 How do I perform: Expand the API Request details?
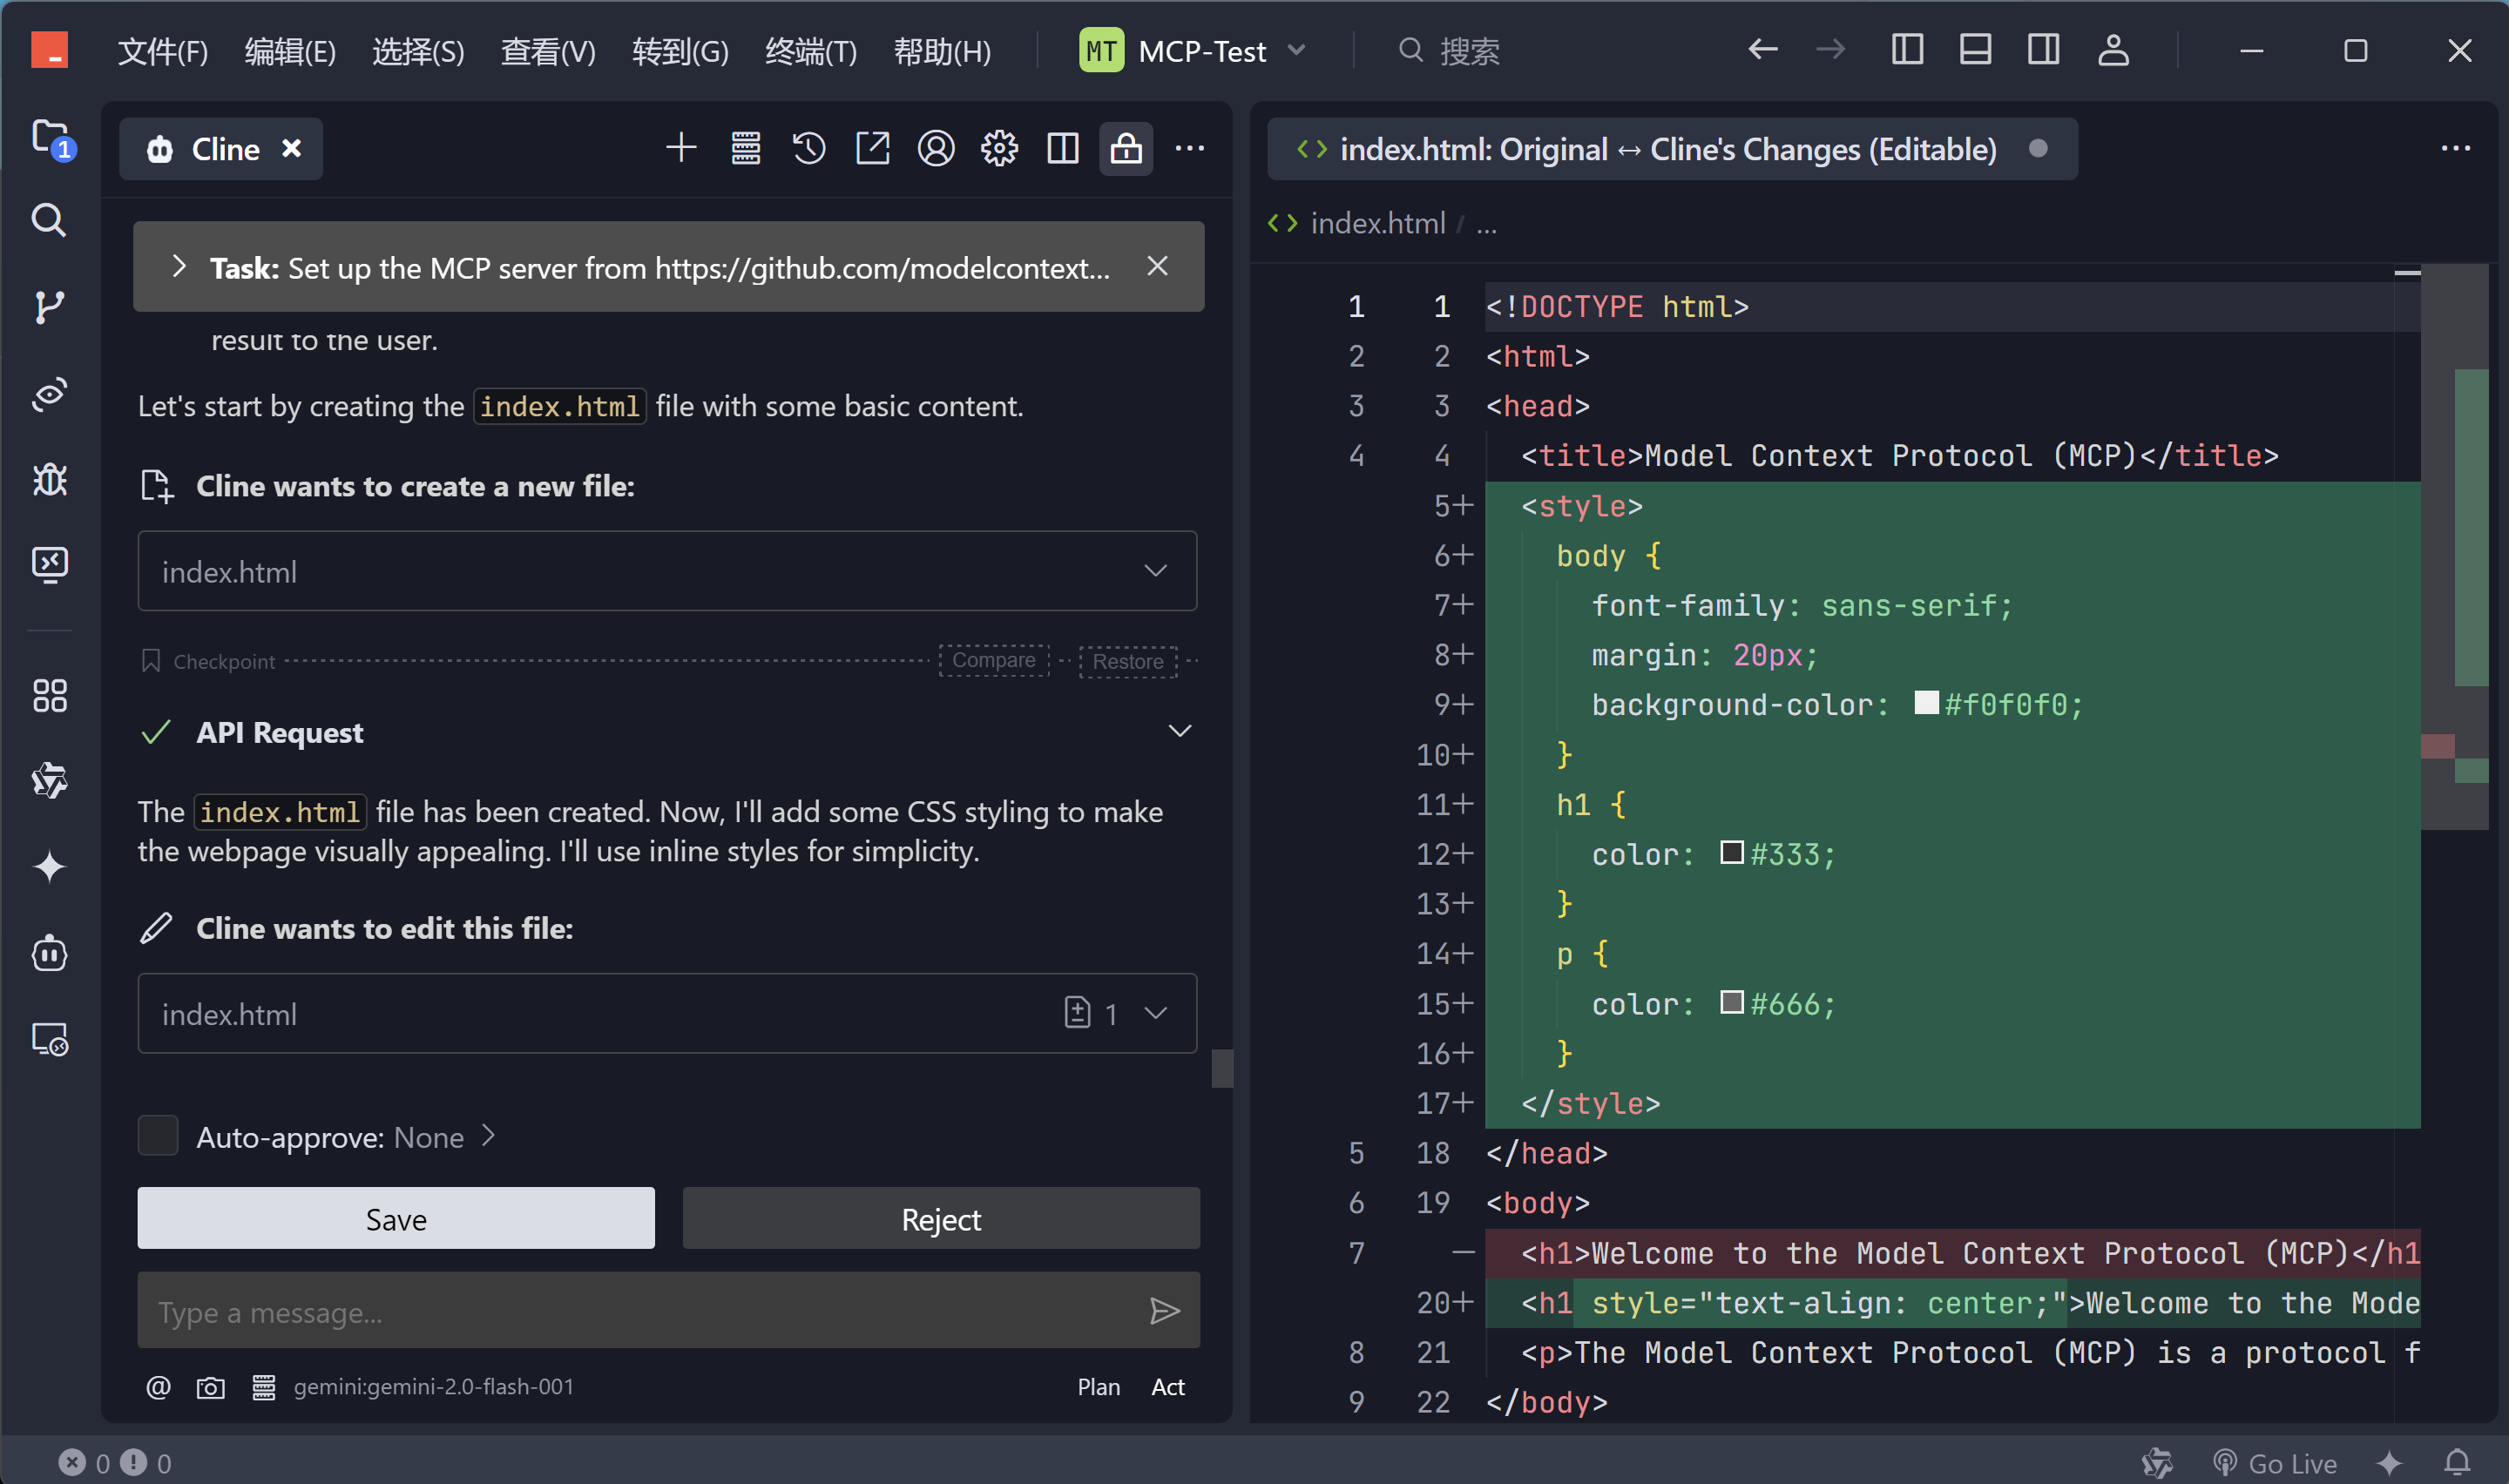coord(1179,731)
